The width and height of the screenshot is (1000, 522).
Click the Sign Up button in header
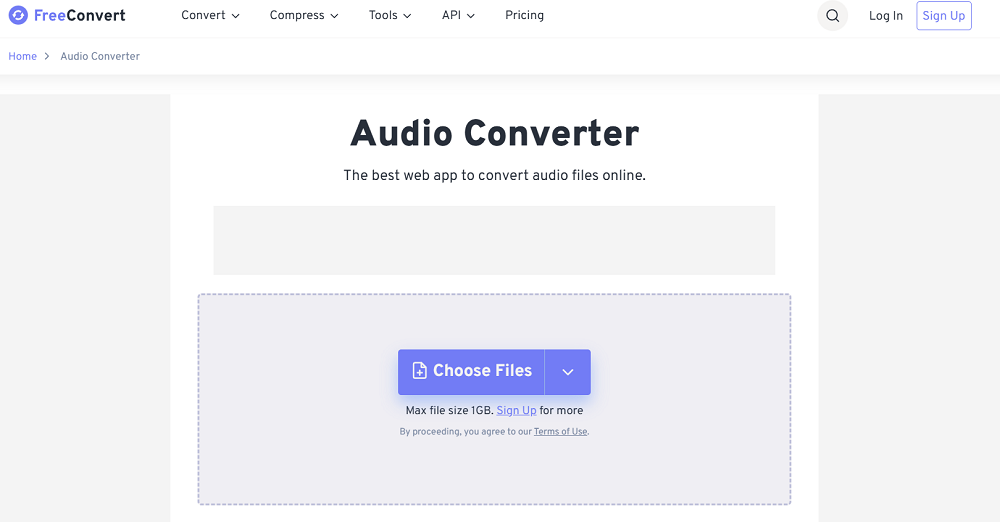pos(943,16)
